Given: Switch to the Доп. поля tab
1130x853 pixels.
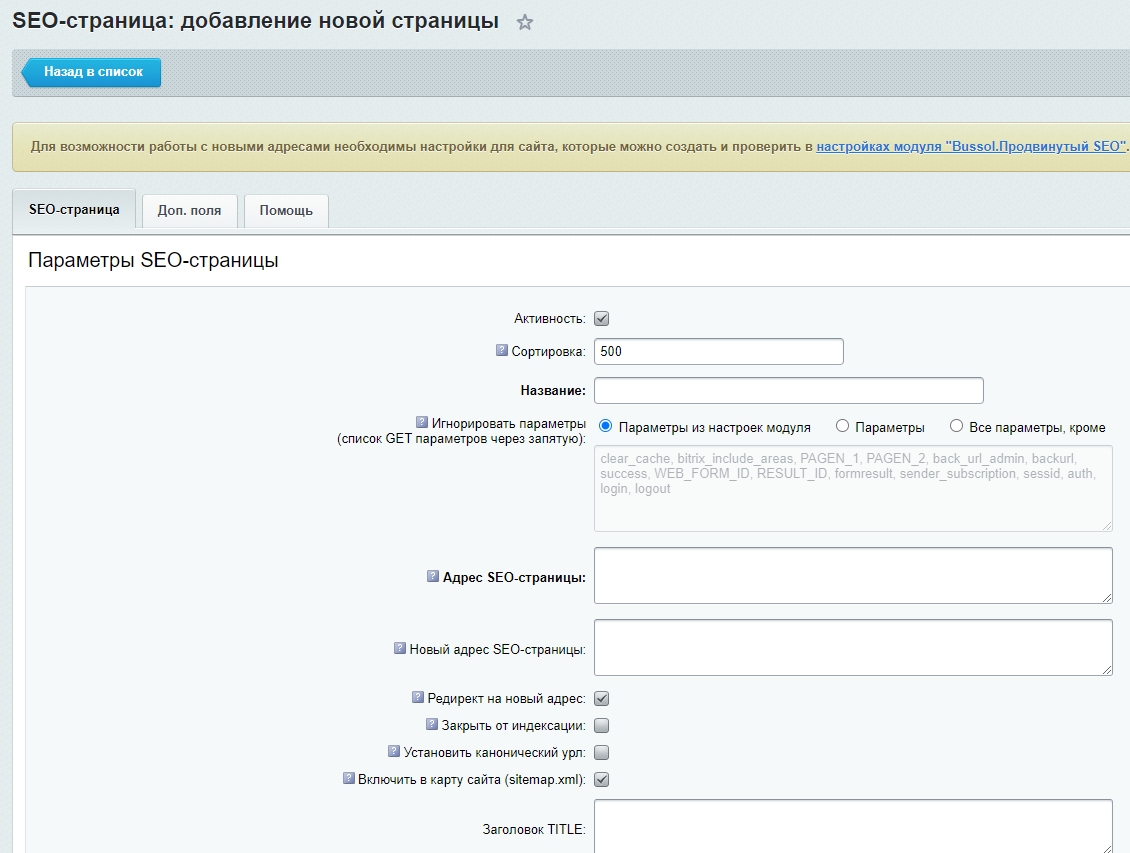Looking at the screenshot, I should coord(189,211).
